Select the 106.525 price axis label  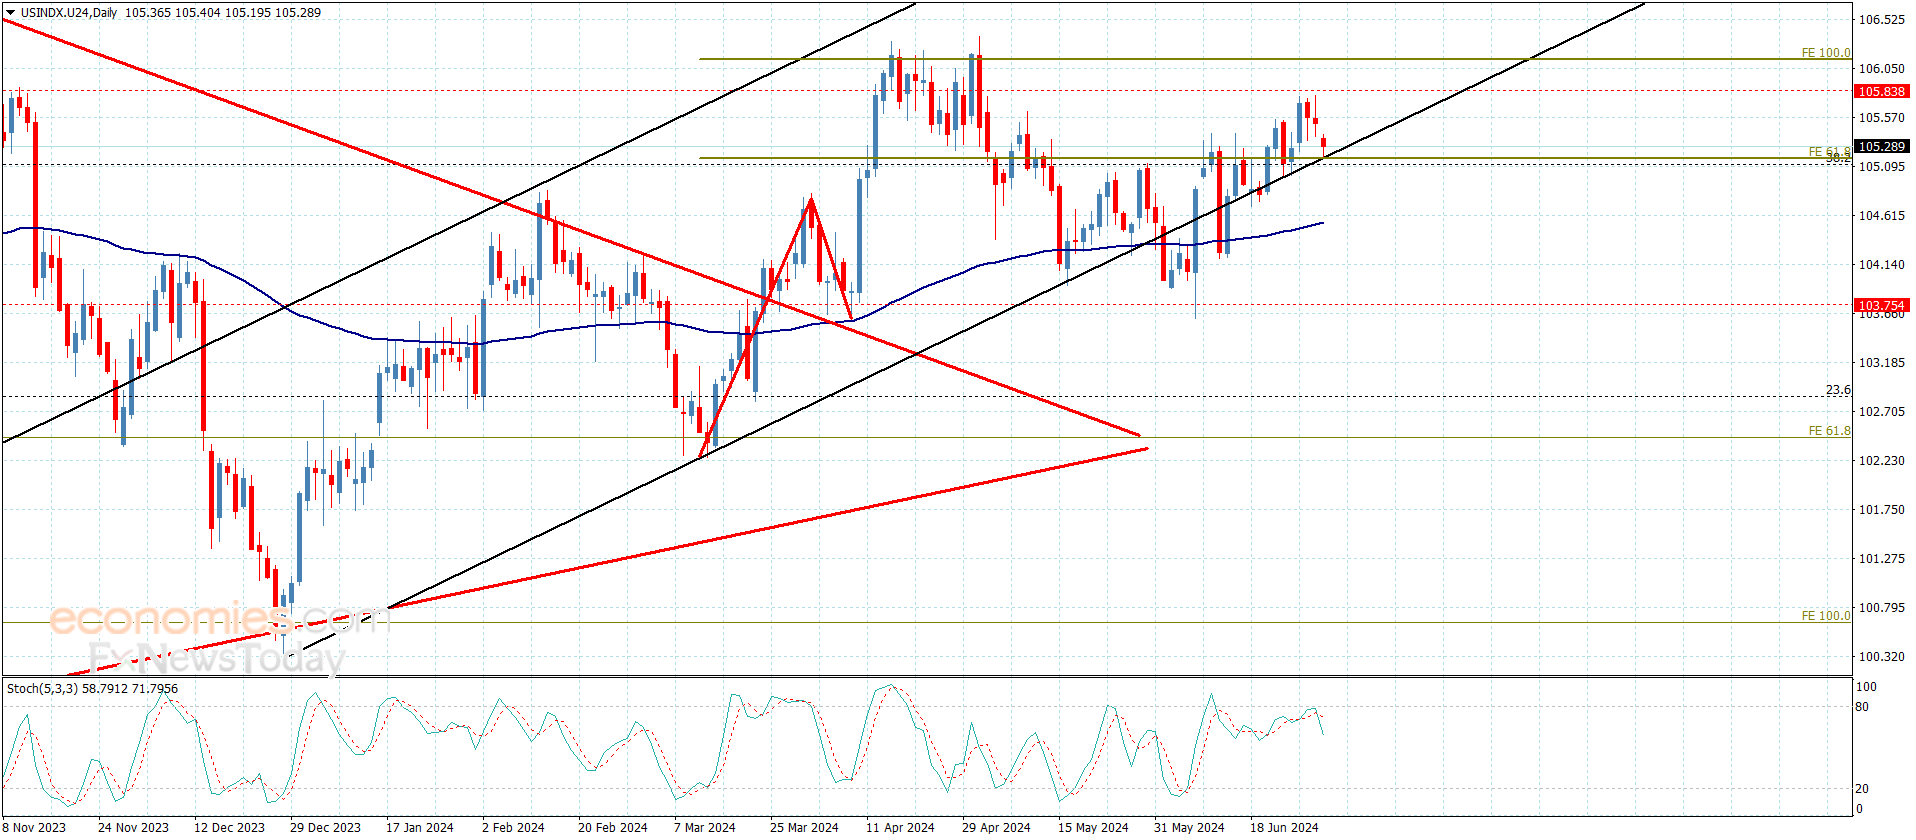point(1881,20)
